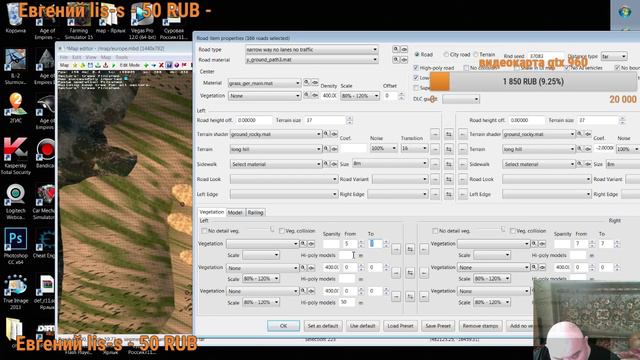Click search icon beside left Terrain shader
Viewport: 640px width, 360px height.
(x=326, y=134)
